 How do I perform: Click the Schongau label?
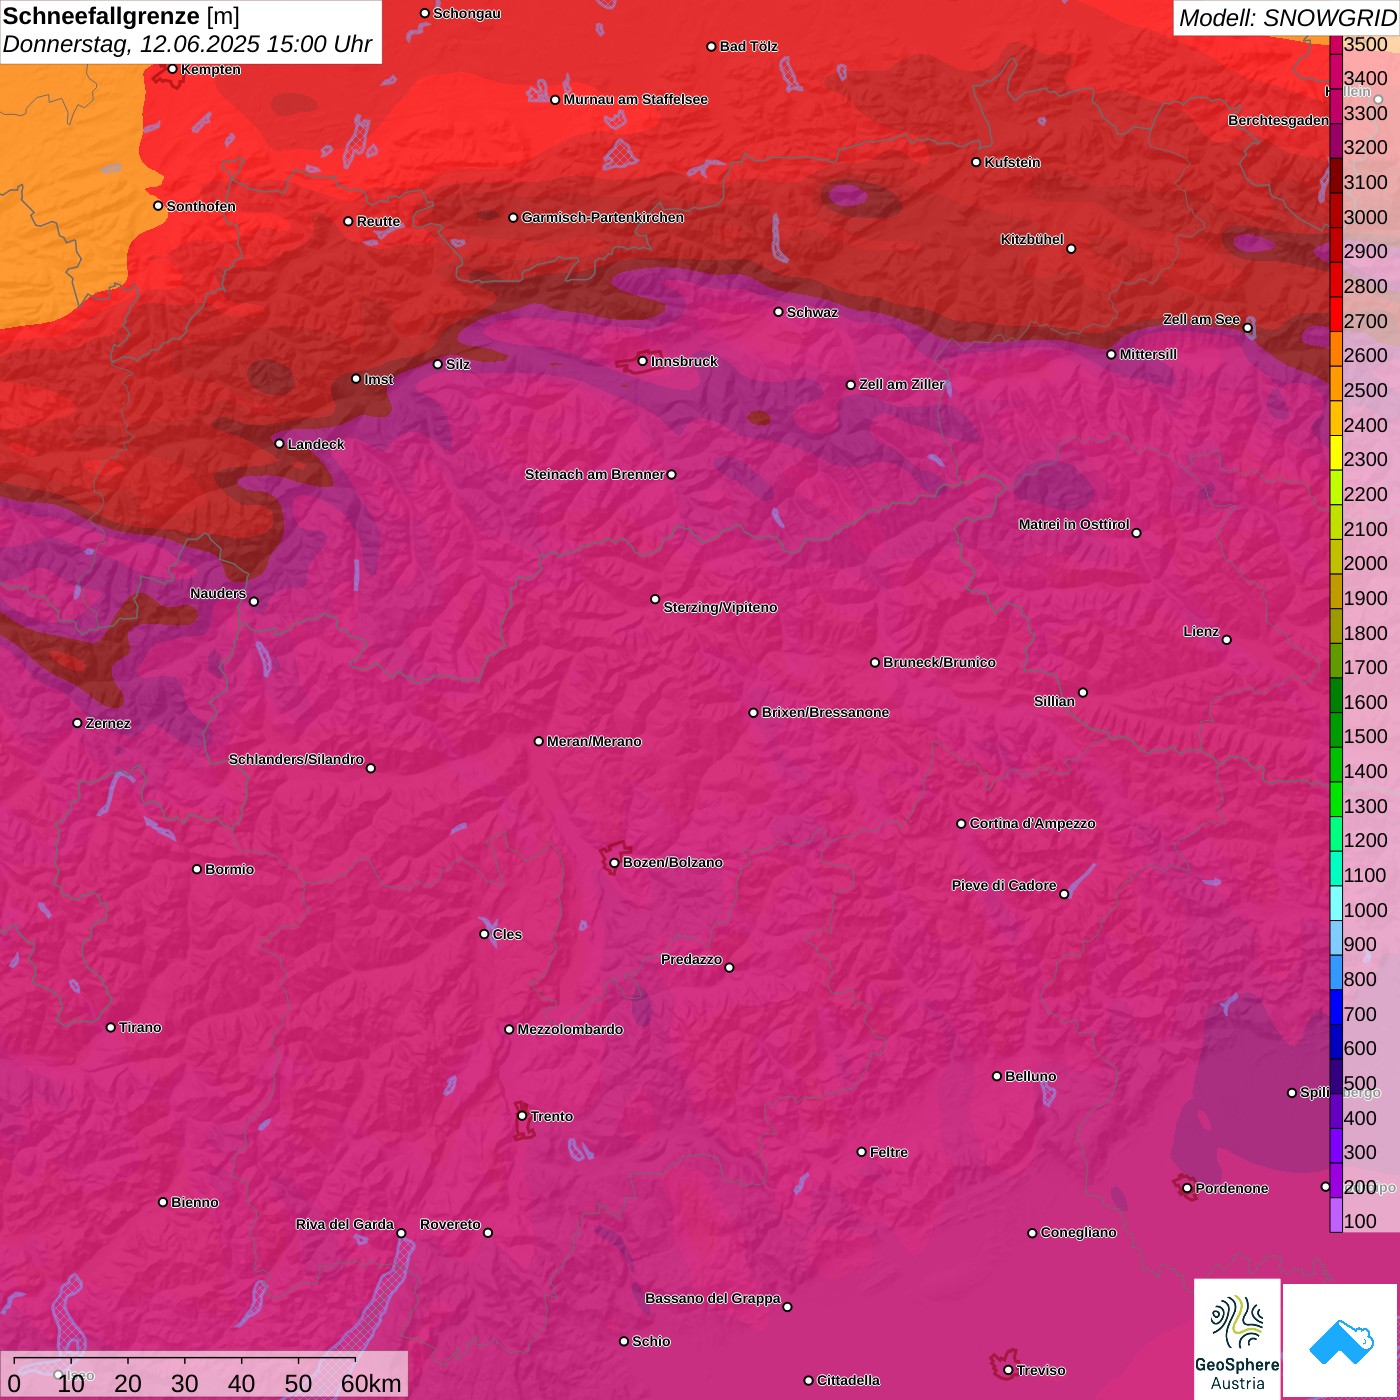[x=467, y=13]
